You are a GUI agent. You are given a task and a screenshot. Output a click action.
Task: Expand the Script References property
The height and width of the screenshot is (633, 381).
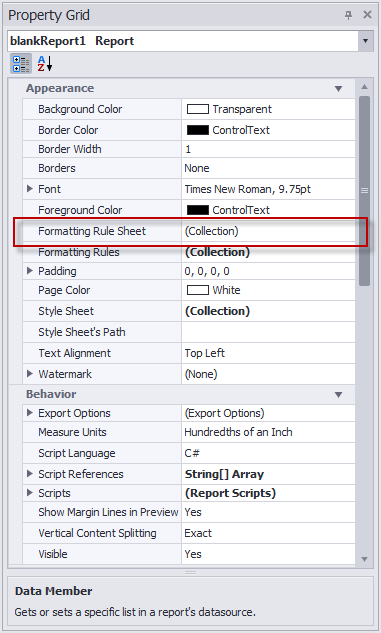coord(30,474)
